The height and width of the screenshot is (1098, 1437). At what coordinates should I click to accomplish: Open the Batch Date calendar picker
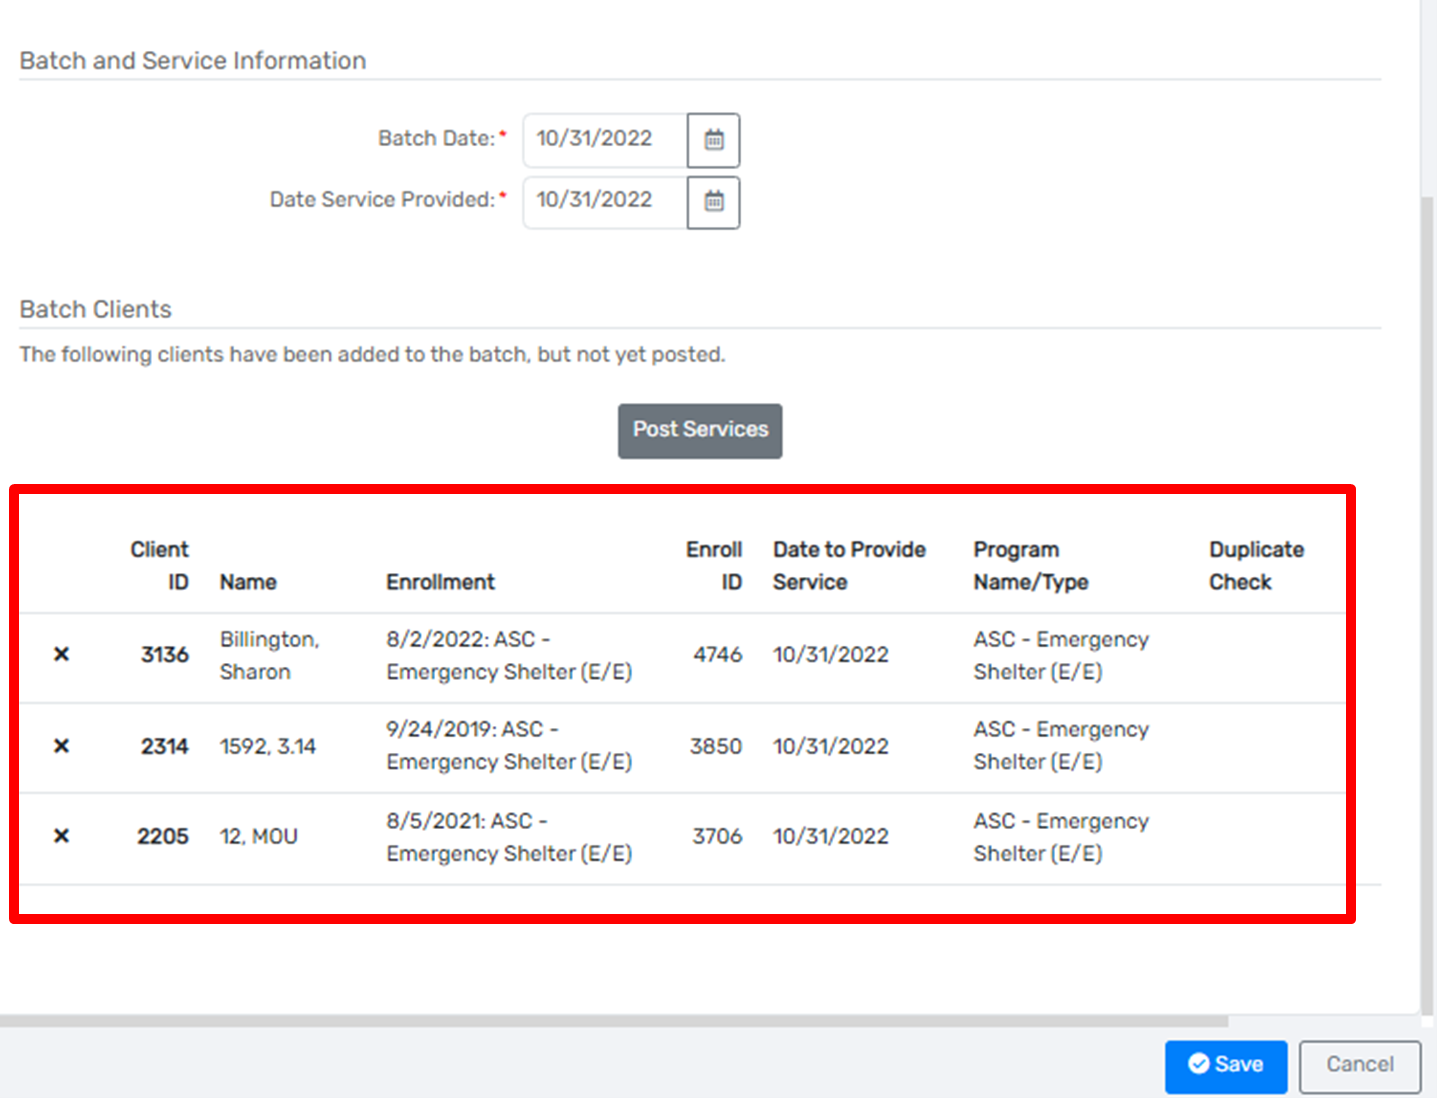click(713, 140)
